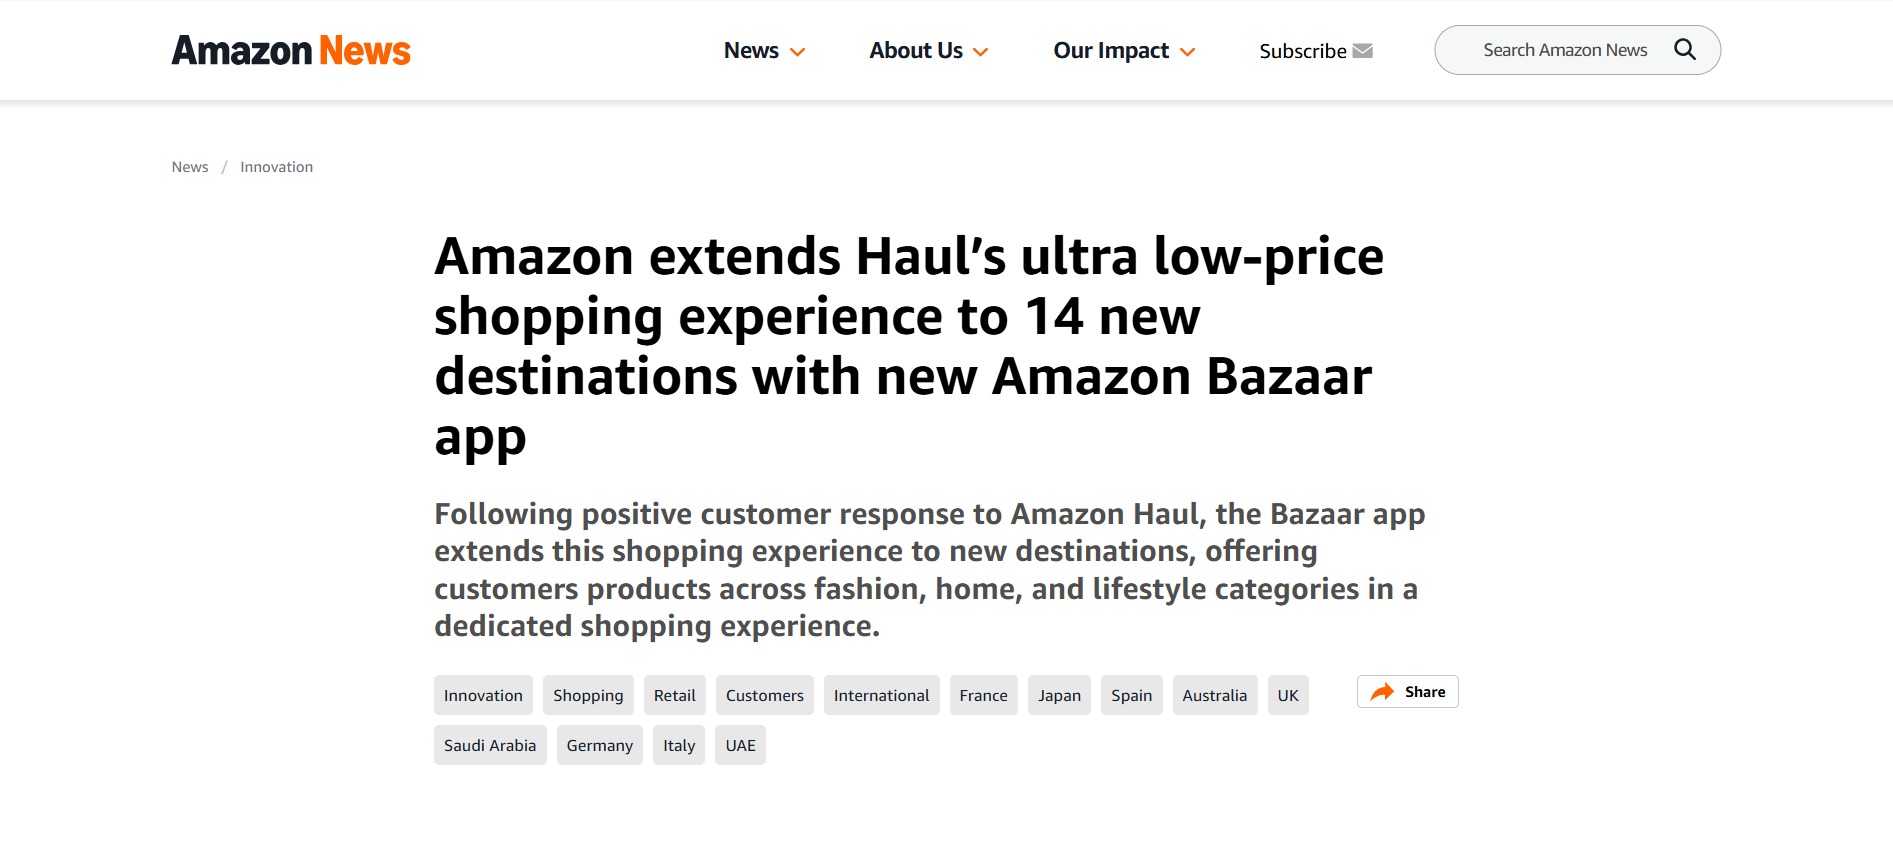Open the Amazon News logo homepage
This screenshot has height=855, width=1893.
coord(291,51)
